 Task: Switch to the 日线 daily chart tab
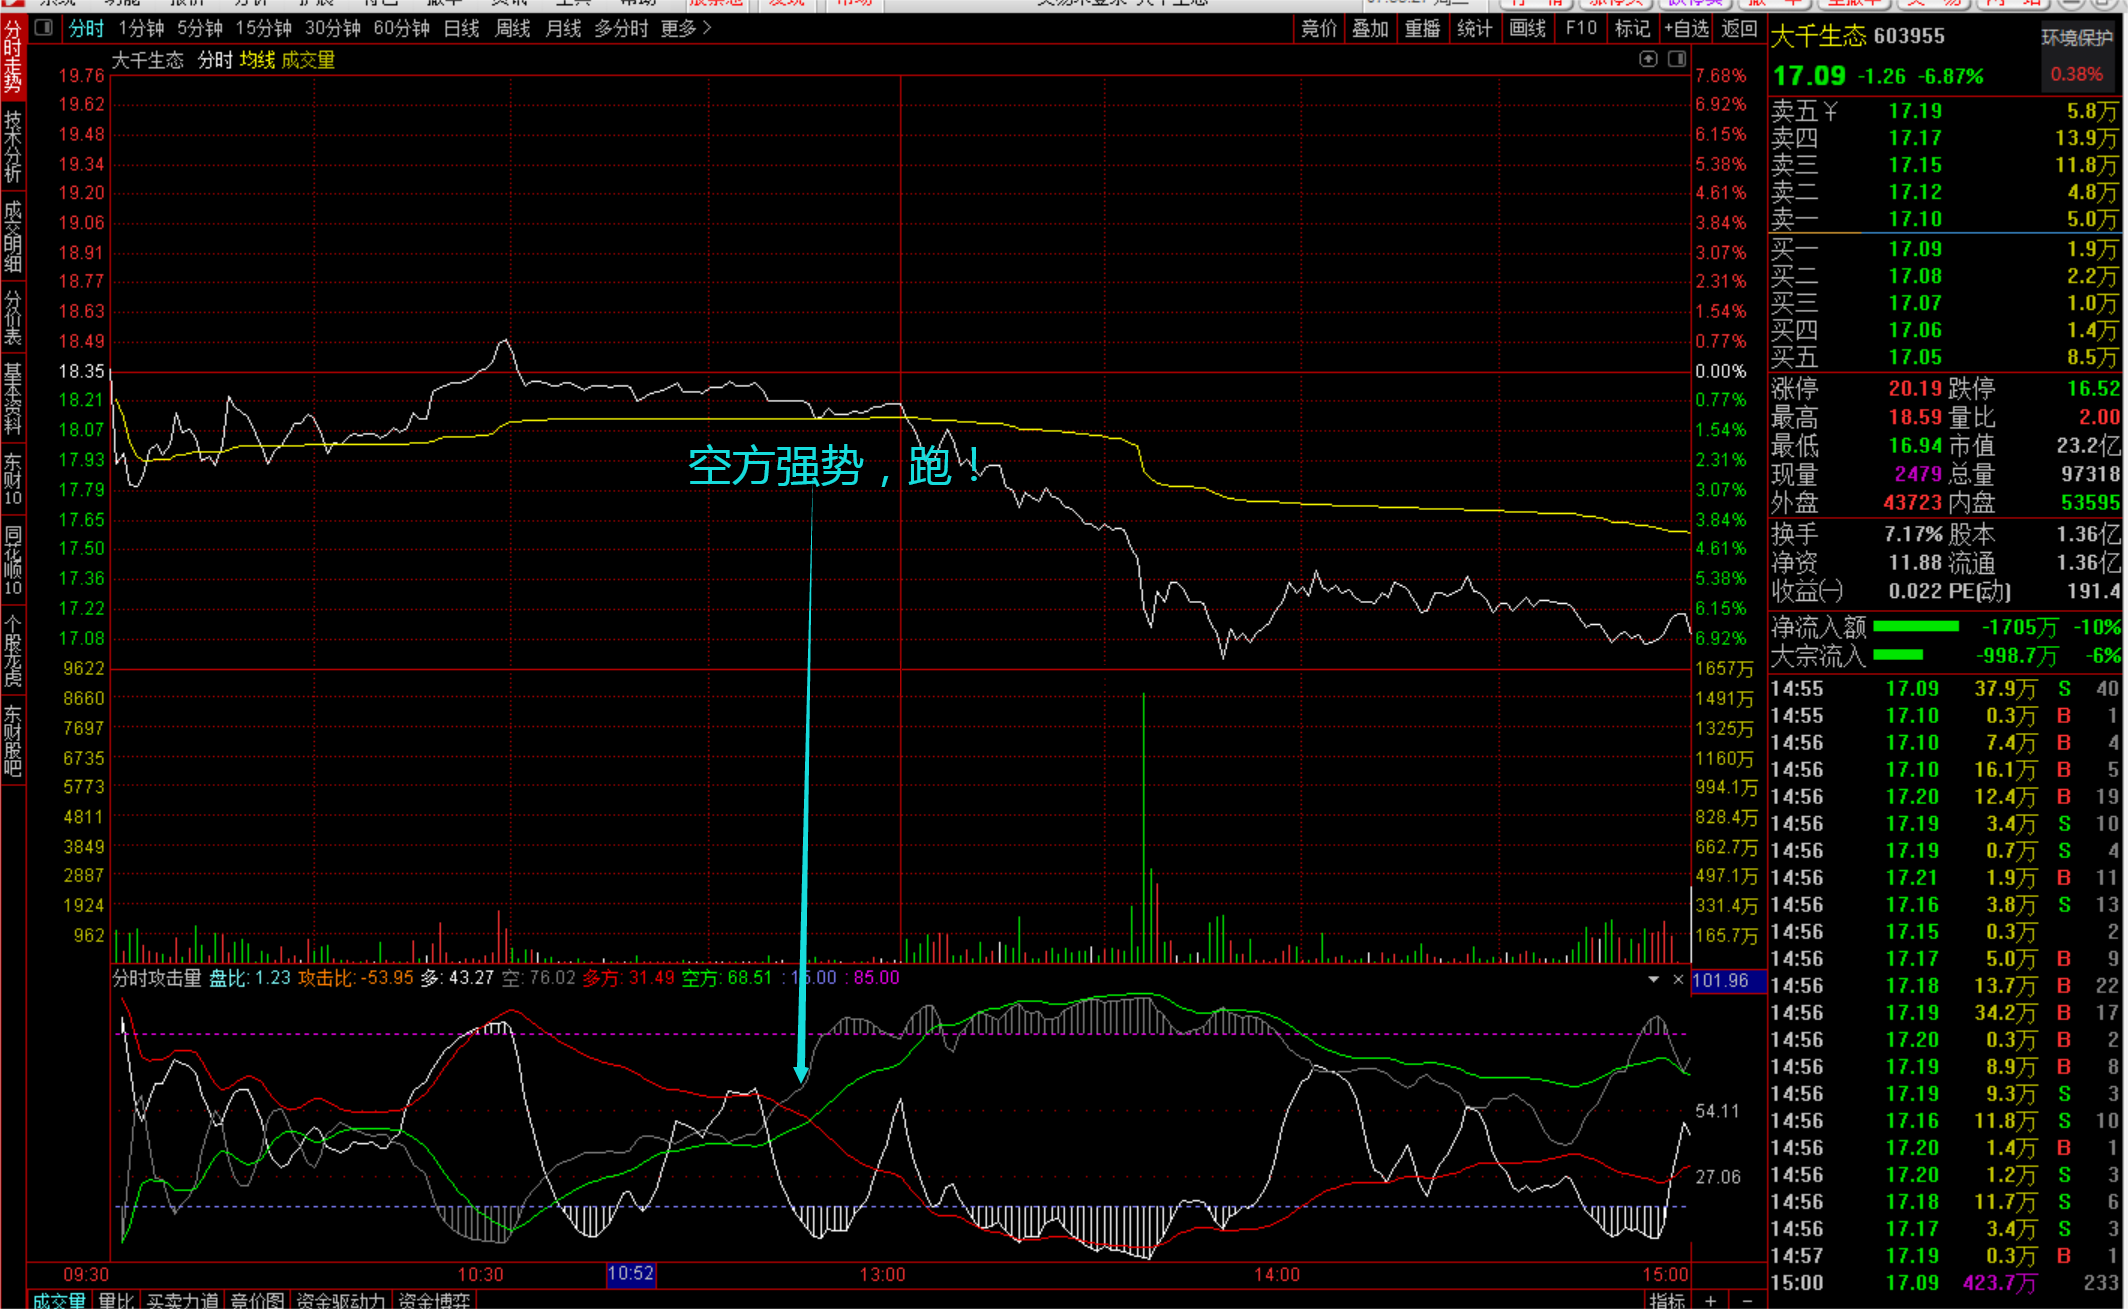click(461, 28)
